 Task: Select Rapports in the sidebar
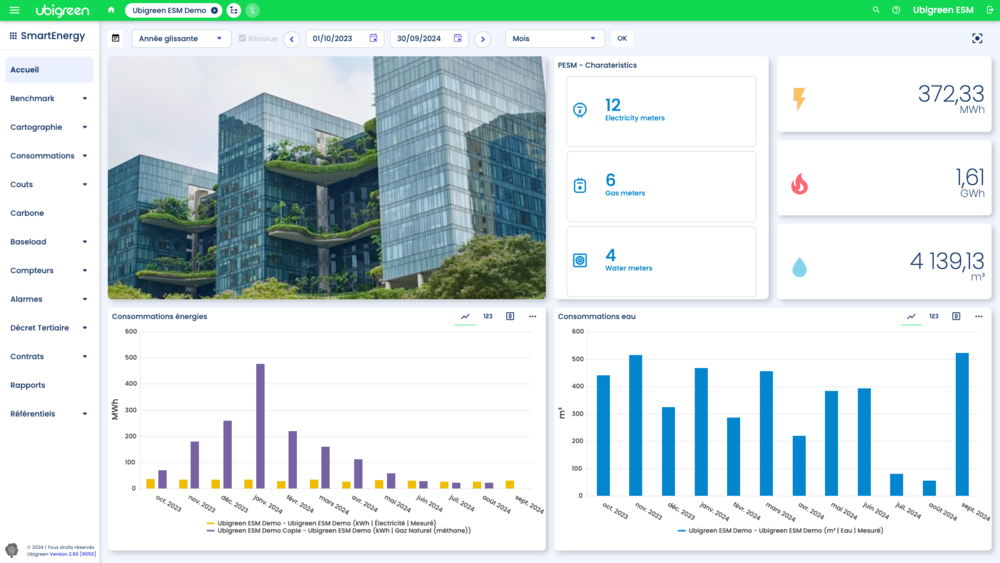pyautogui.click(x=27, y=385)
